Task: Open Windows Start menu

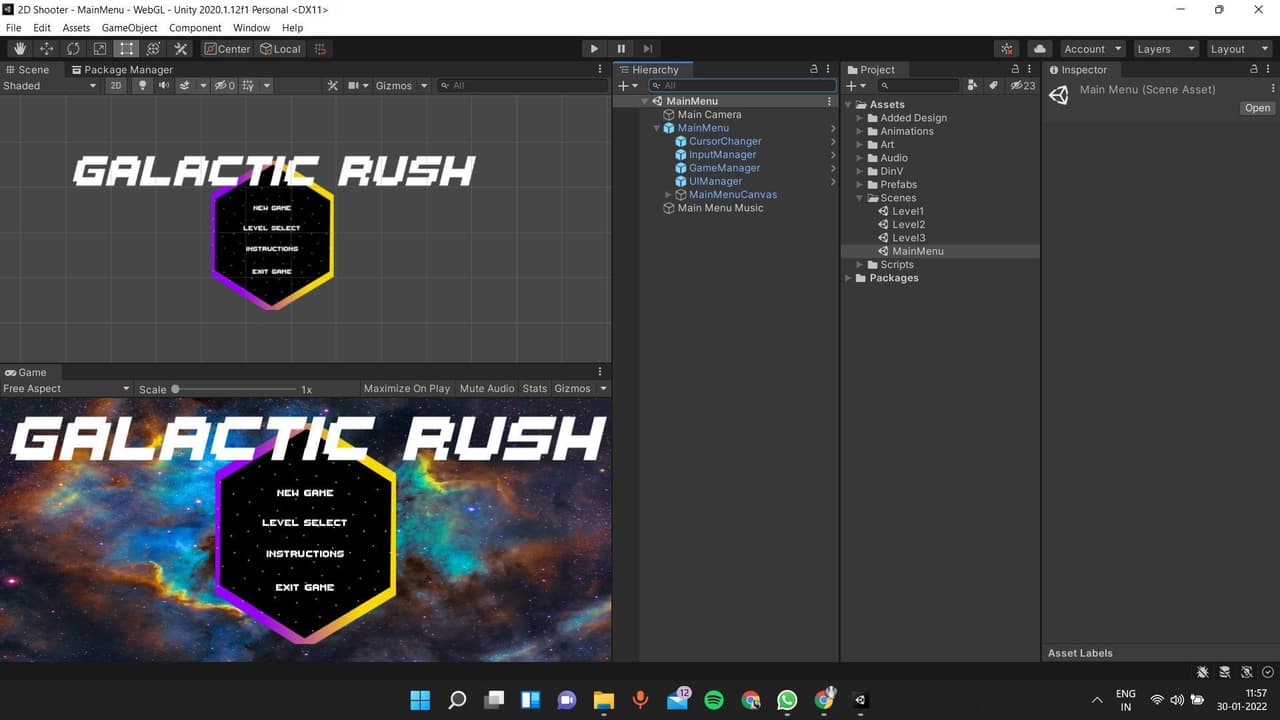Action: click(x=420, y=700)
